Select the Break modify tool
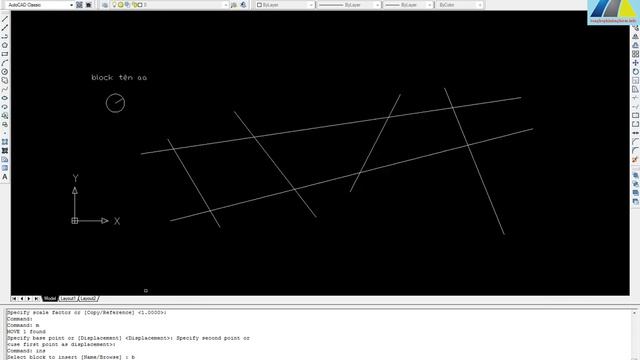 coord(636,124)
